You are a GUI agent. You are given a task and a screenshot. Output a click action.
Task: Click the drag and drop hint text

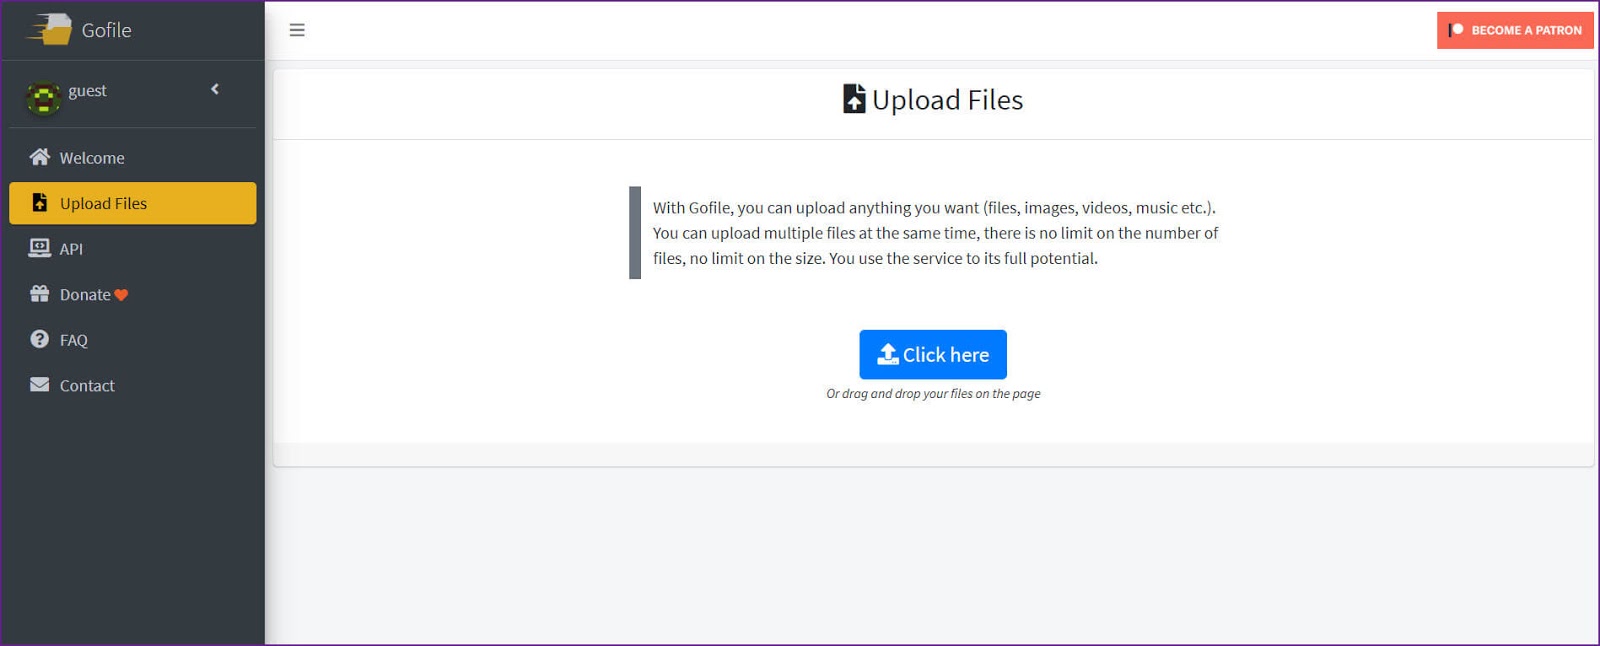(933, 394)
